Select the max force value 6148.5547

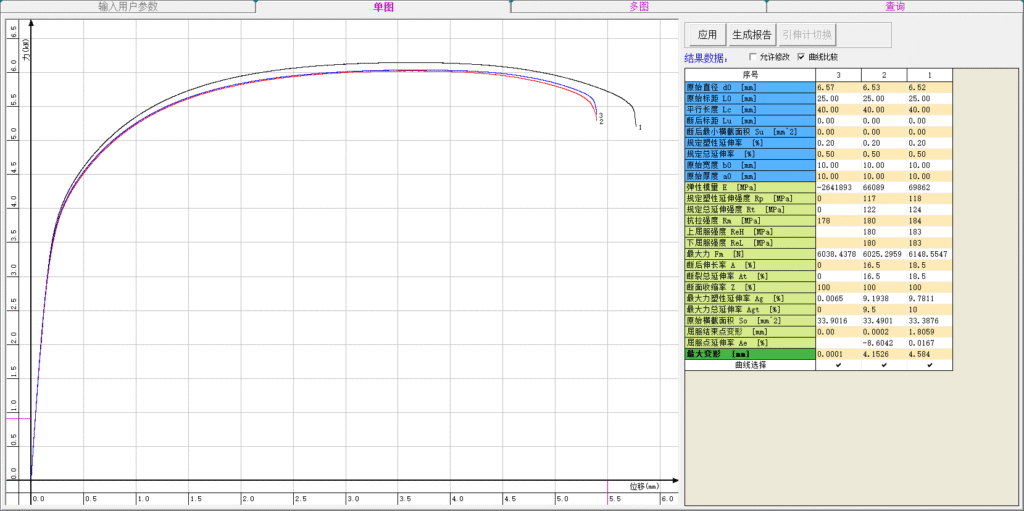tap(929, 254)
